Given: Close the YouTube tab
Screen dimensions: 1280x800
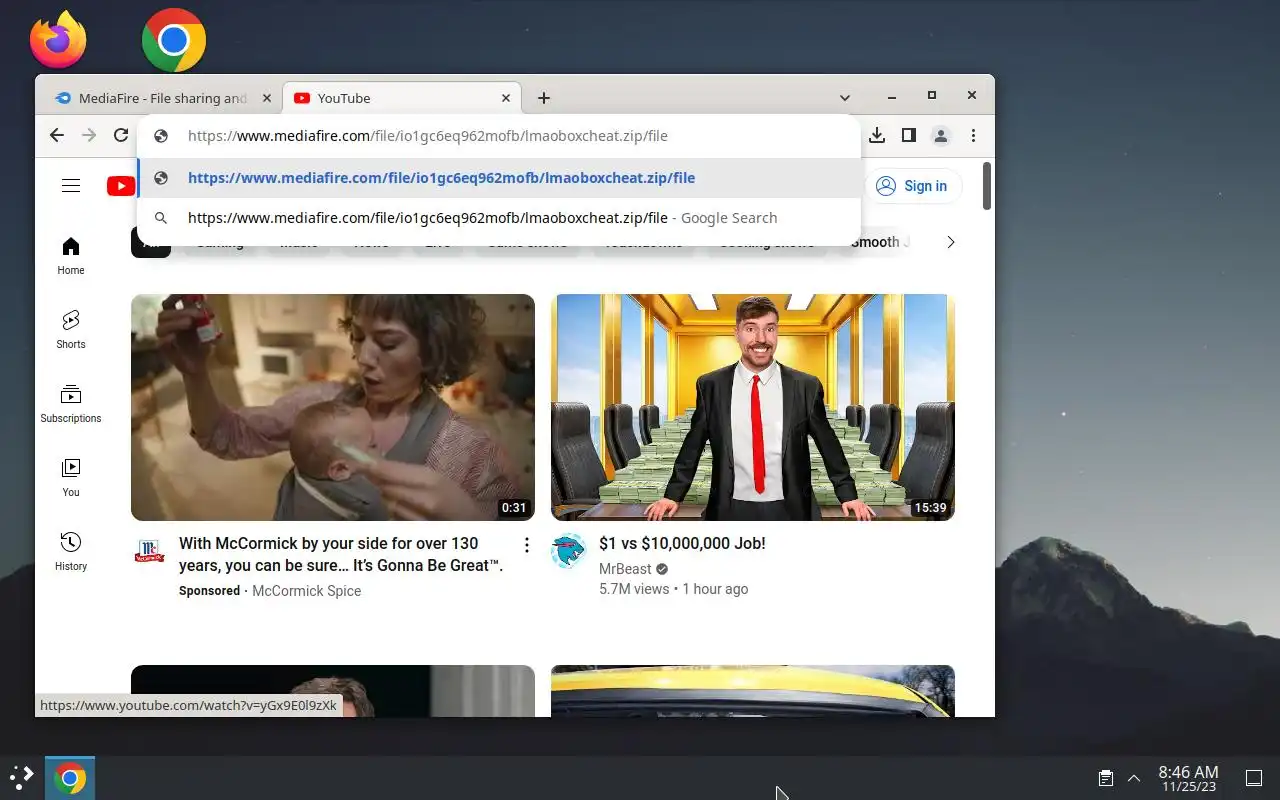Looking at the screenshot, I should (x=505, y=98).
